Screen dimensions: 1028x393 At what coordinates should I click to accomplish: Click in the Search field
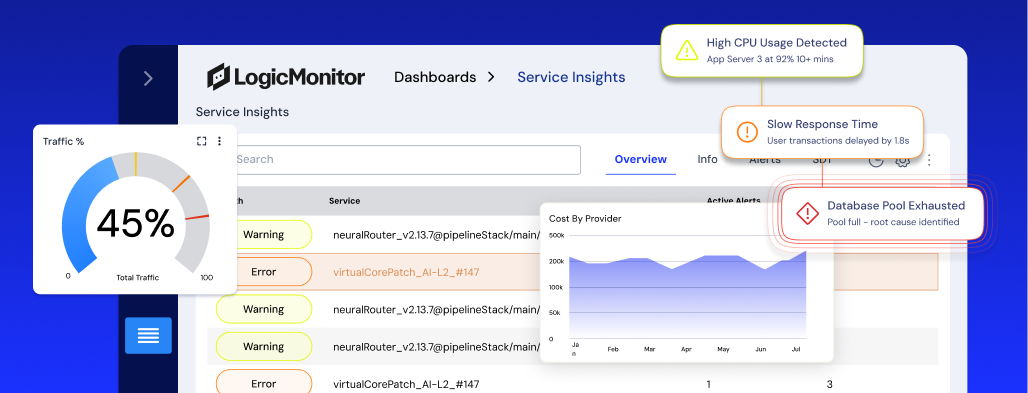click(400, 159)
